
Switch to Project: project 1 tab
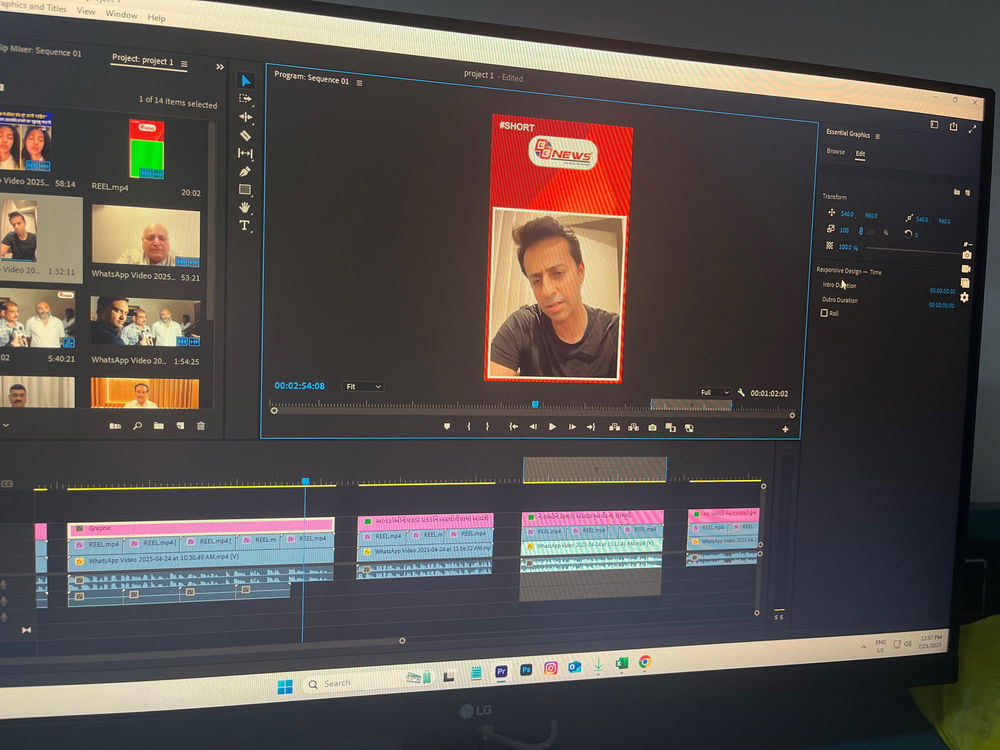(x=142, y=60)
